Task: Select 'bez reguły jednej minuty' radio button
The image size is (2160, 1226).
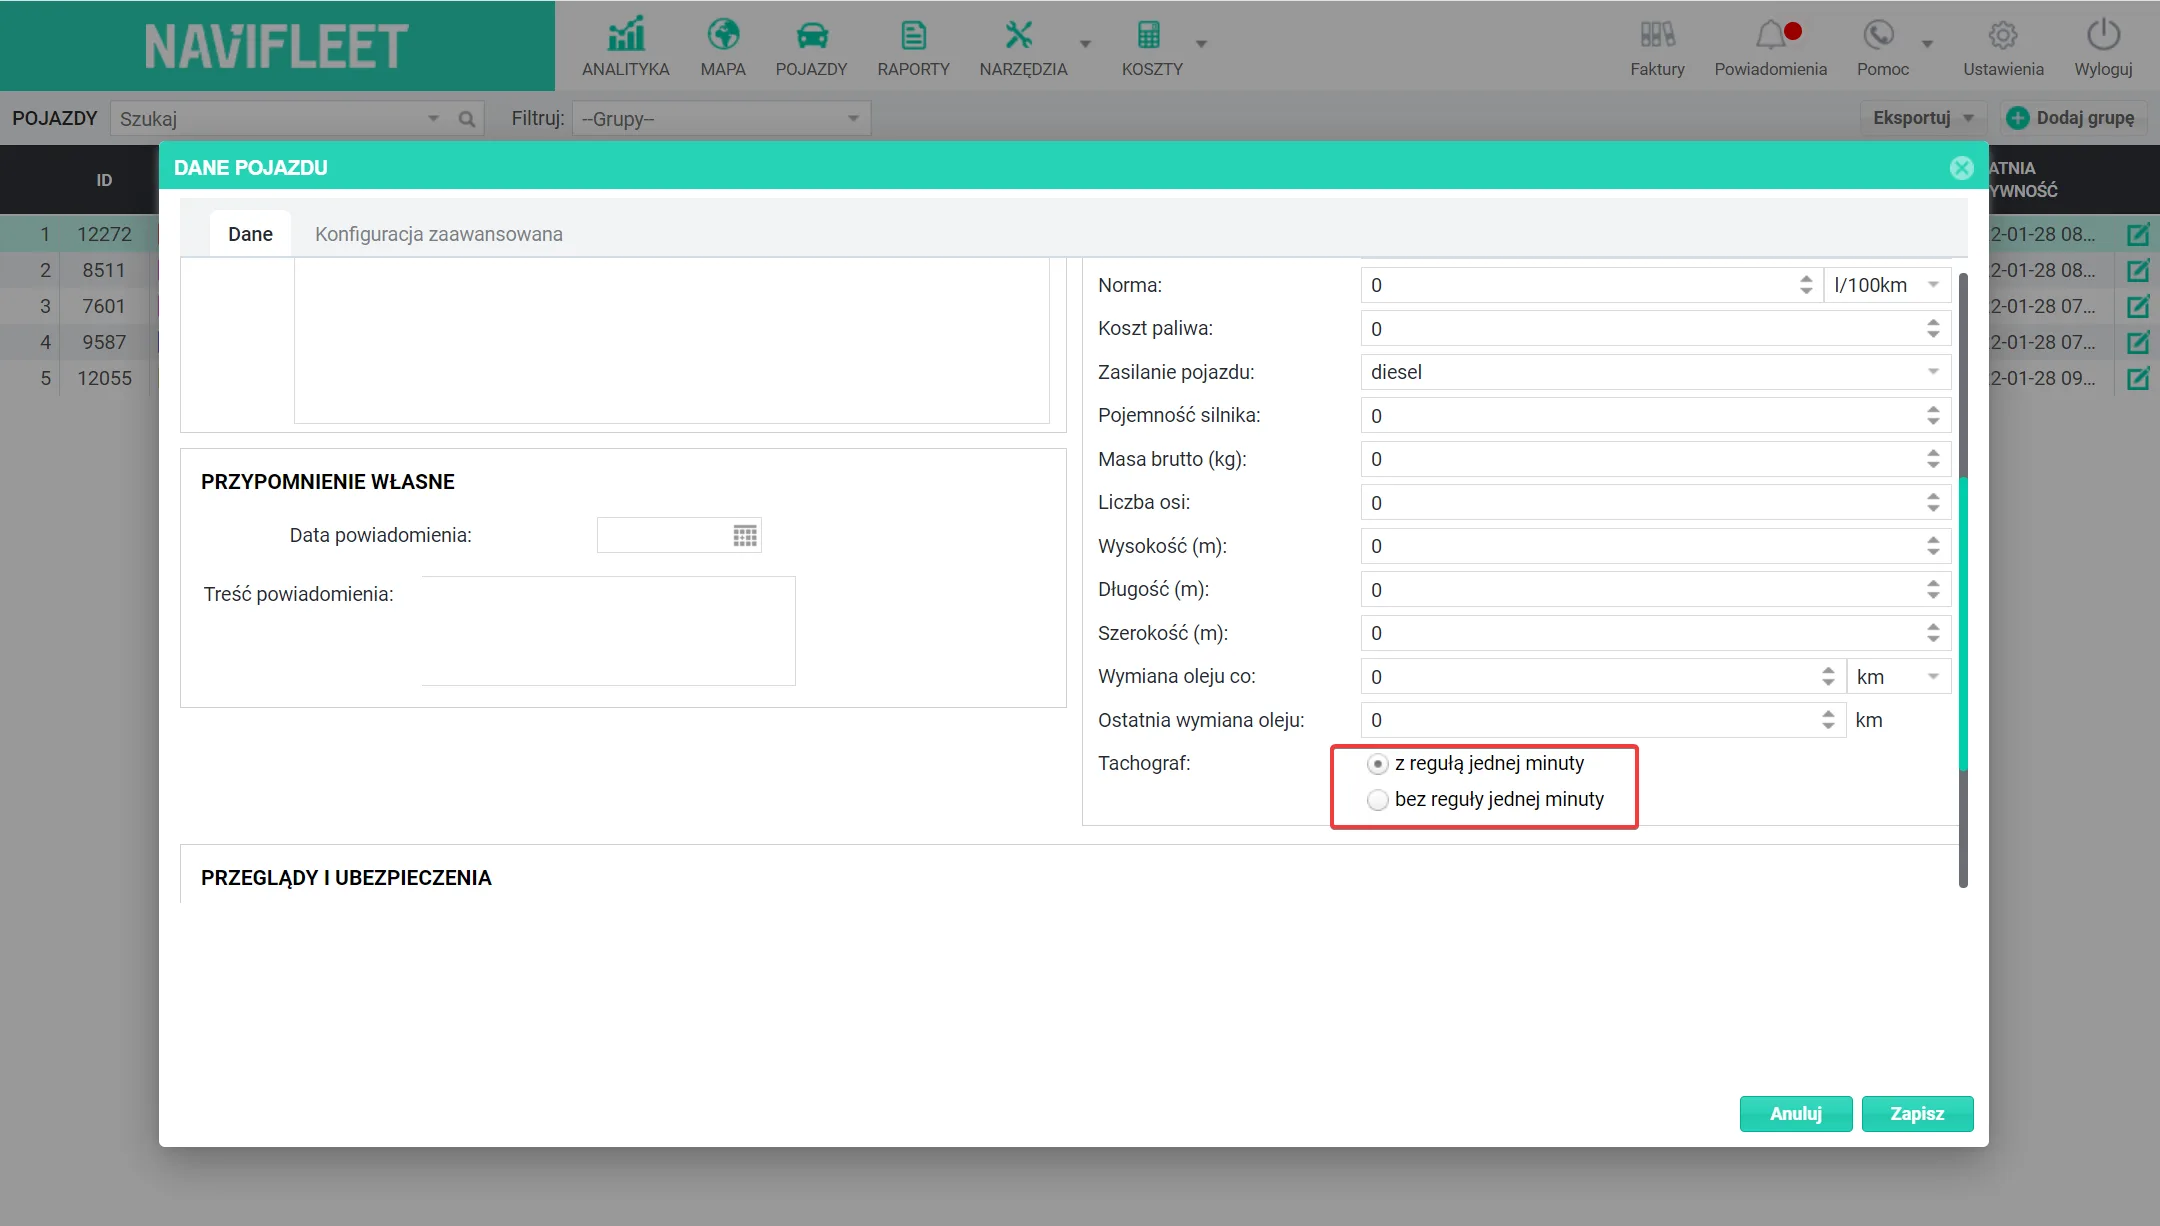Action: [1378, 800]
